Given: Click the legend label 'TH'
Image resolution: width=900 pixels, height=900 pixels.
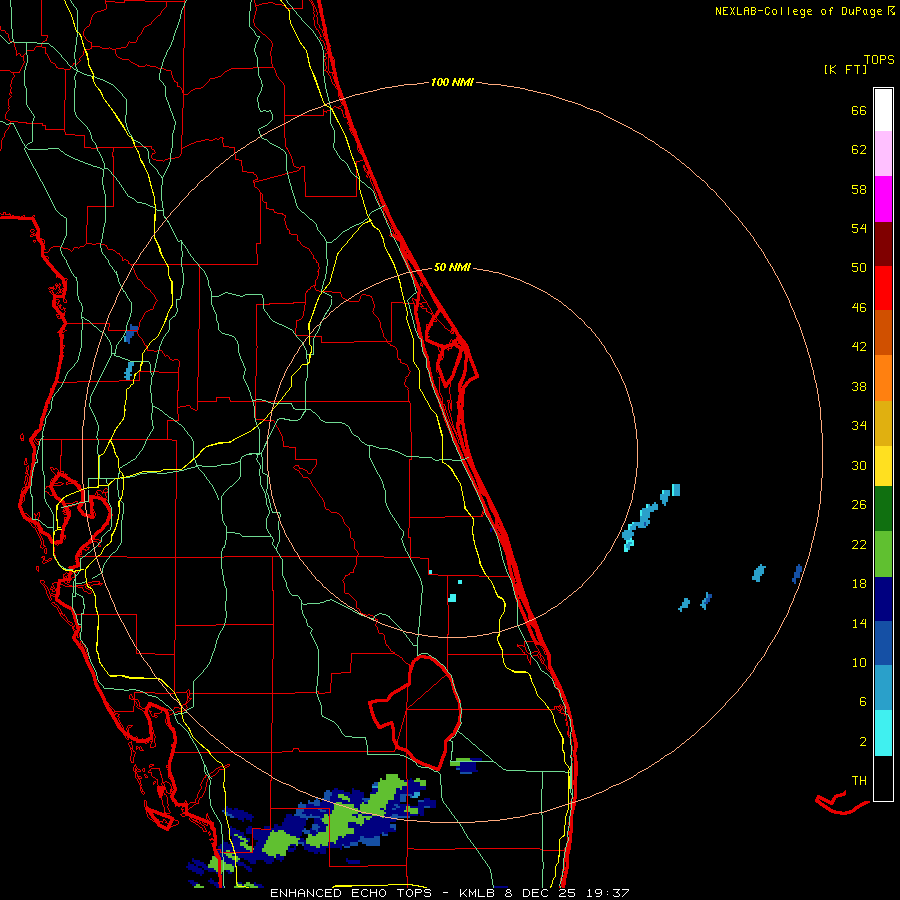Looking at the screenshot, I should [859, 781].
